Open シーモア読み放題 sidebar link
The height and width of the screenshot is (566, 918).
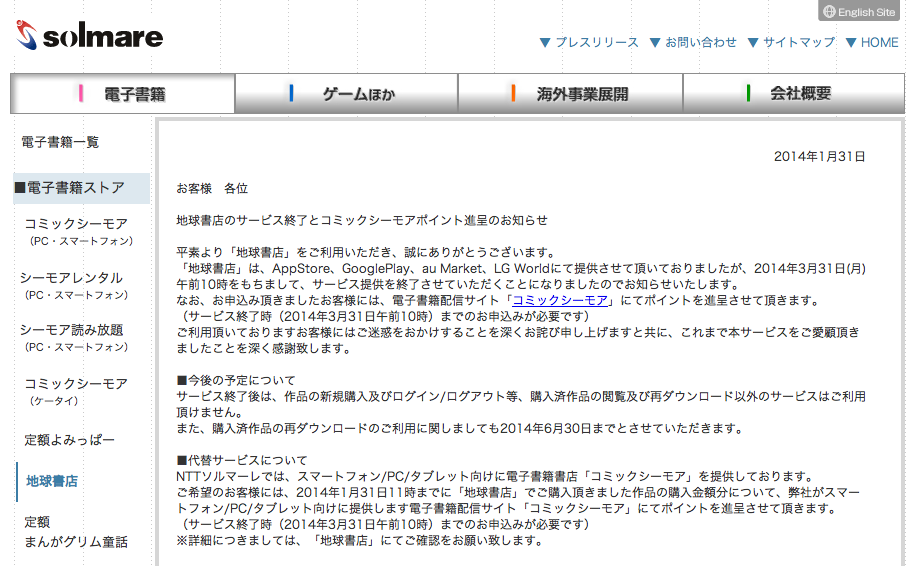click(x=74, y=338)
